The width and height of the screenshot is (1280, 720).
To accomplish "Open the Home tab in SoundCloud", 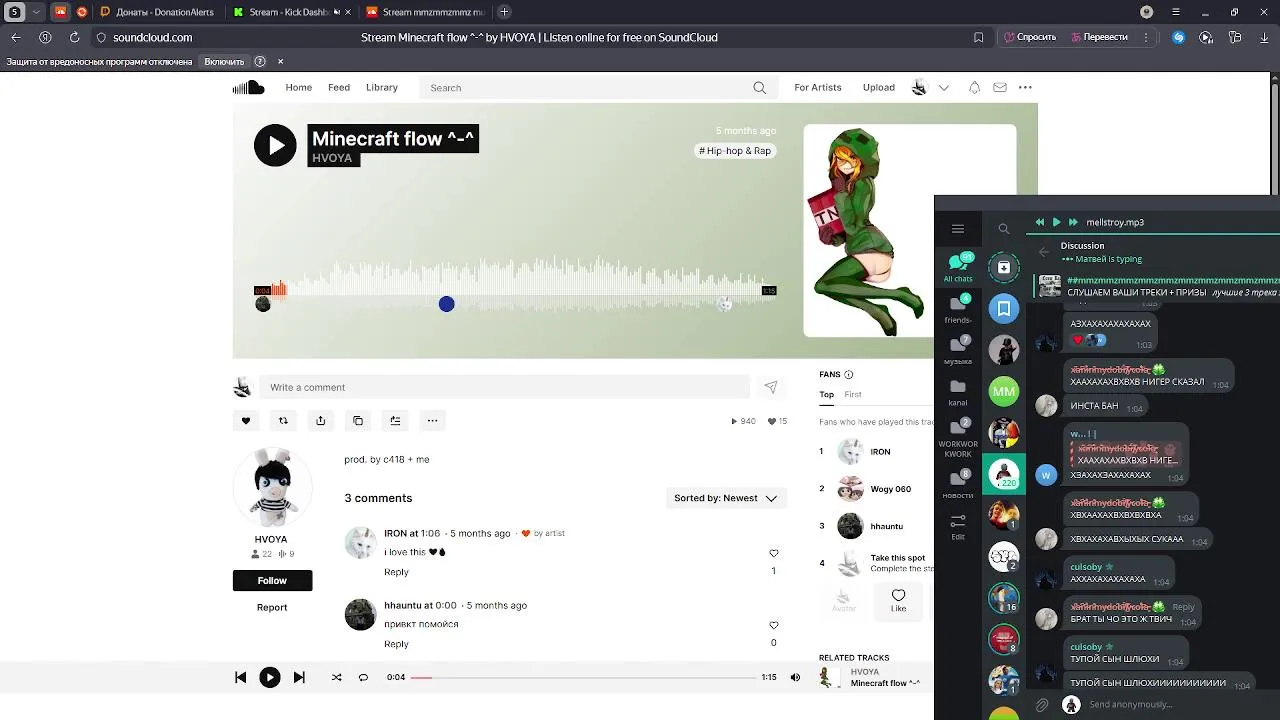I will click(x=298, y=88).
